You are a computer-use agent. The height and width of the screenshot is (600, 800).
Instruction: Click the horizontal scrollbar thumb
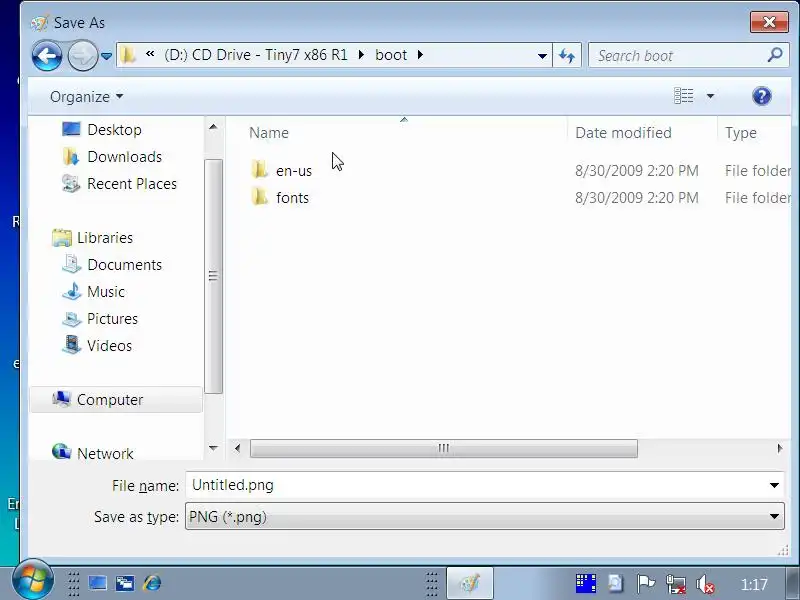tap(443, 448)
